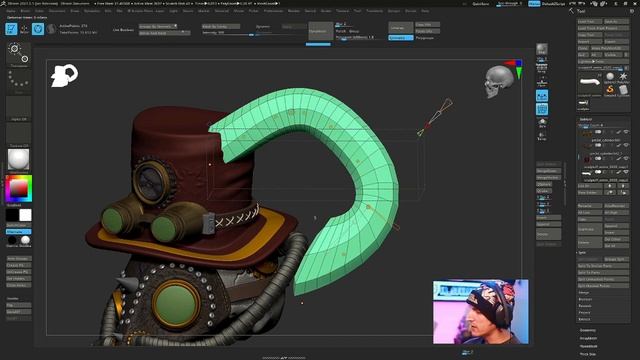Click the Duplicate subtool button
This screenshot has width=640, height=360.
(590, 229)
